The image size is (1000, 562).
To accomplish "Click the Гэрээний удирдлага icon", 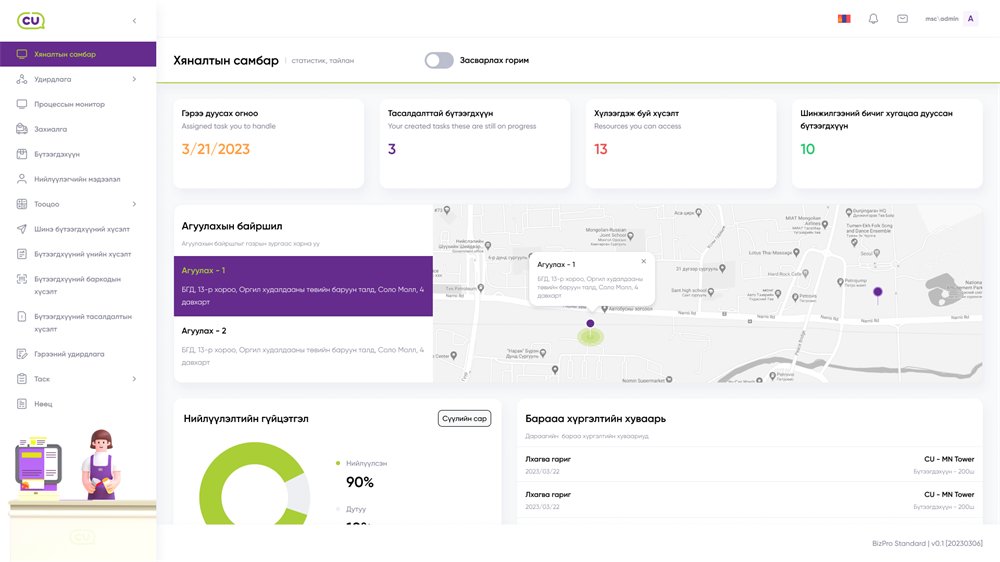I will [x=22, y=354].
